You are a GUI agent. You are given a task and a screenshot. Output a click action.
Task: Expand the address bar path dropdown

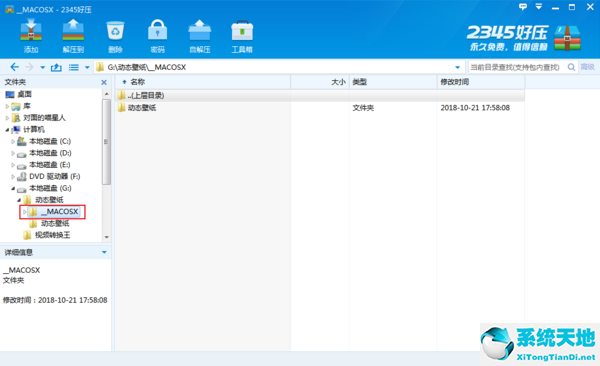click(x=457, y=68)
